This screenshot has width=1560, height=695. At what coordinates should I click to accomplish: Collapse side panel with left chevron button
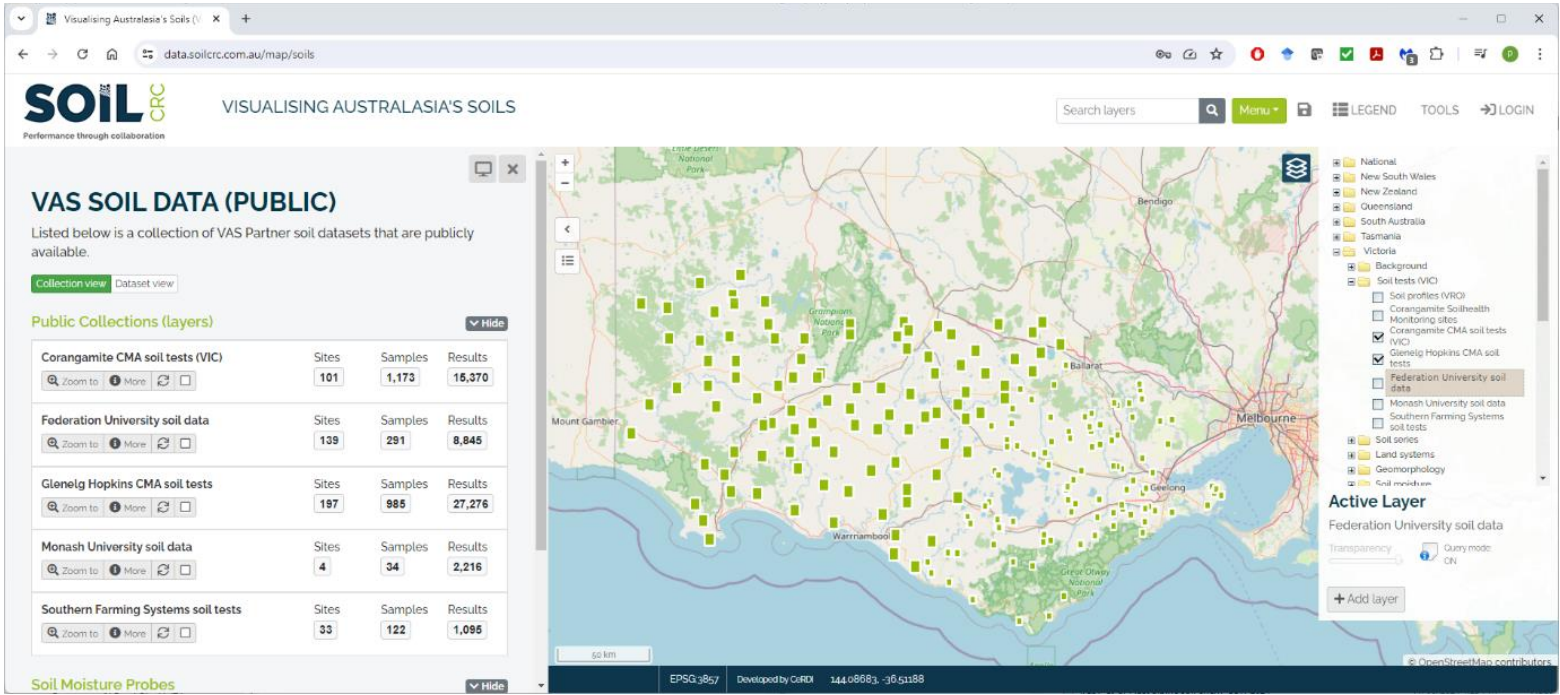(567, 229)
